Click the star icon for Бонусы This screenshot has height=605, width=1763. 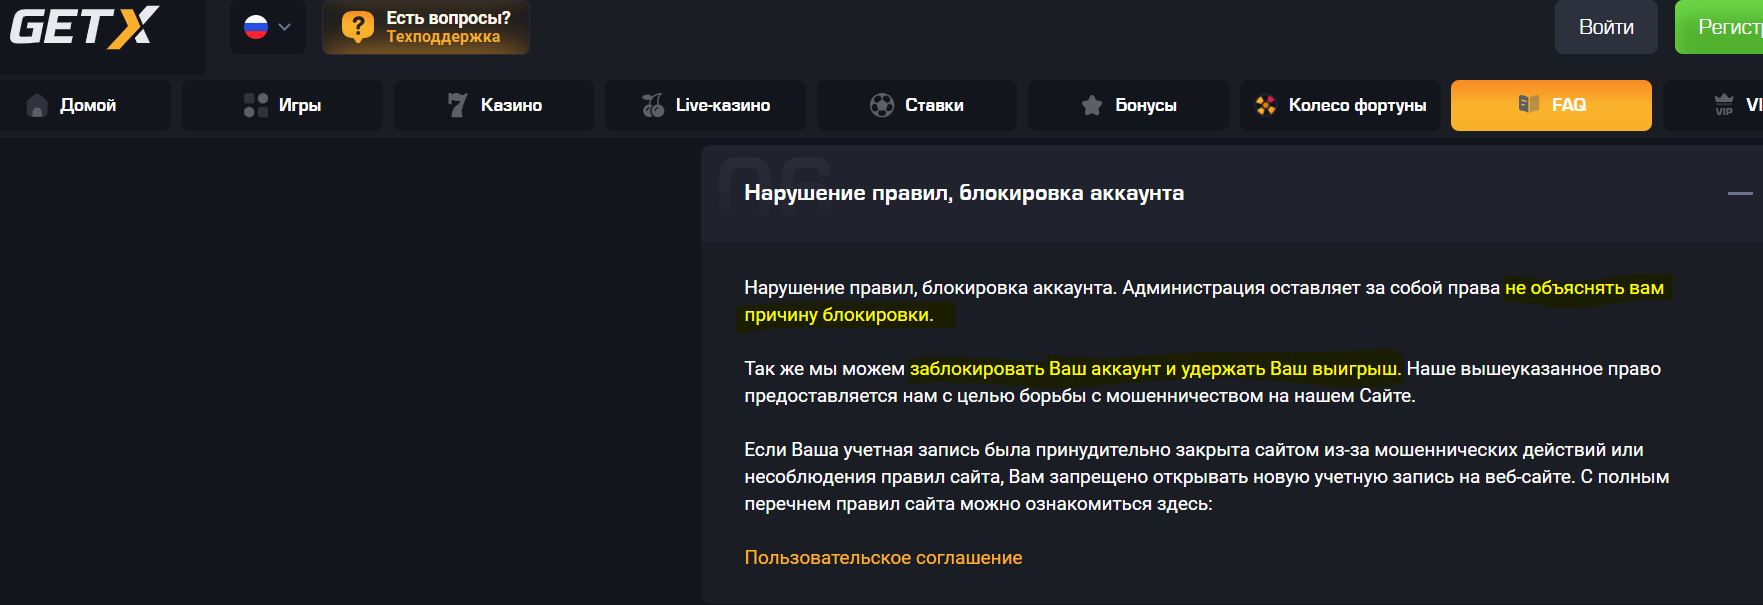point(1092,105)
